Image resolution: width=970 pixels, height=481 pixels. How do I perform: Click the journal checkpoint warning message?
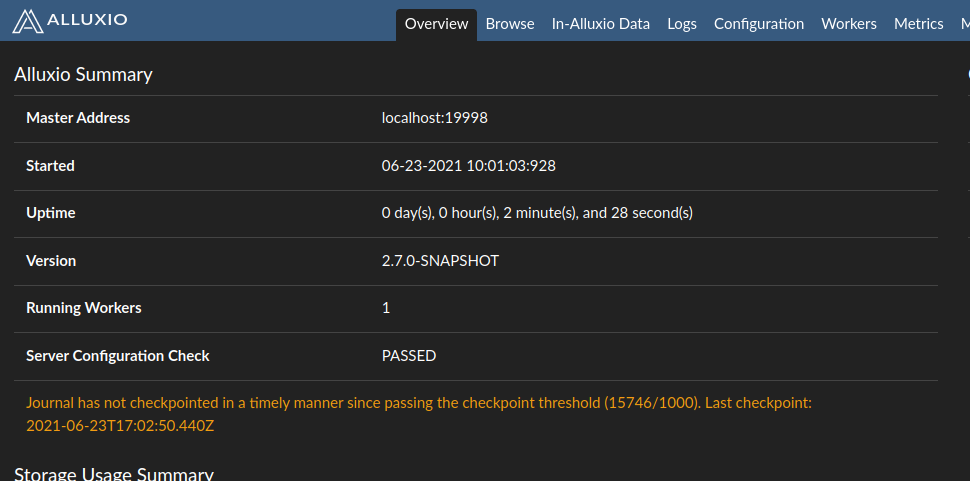(x=419, y=414)
